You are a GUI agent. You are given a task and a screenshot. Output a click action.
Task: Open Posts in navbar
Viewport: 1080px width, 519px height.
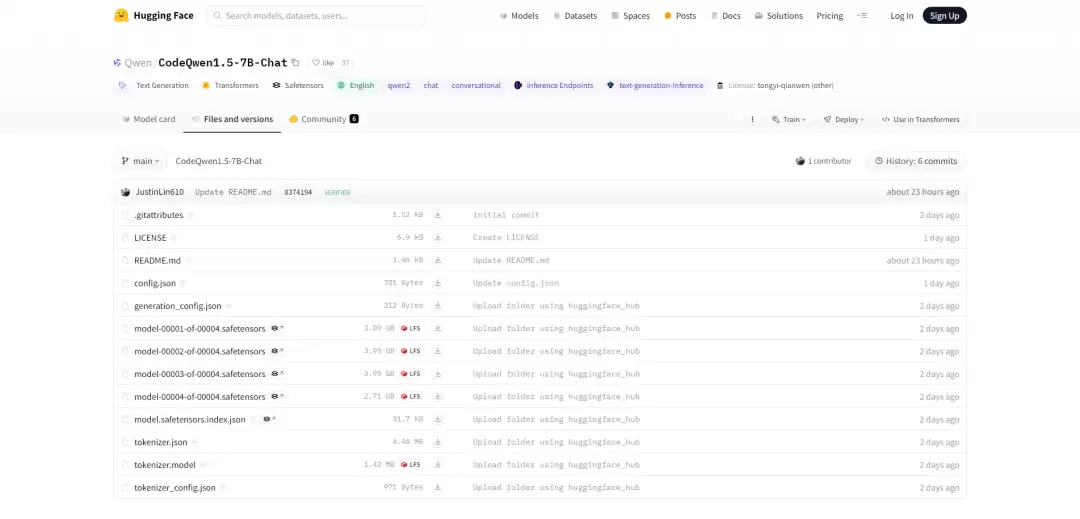[x=680, y=16]
